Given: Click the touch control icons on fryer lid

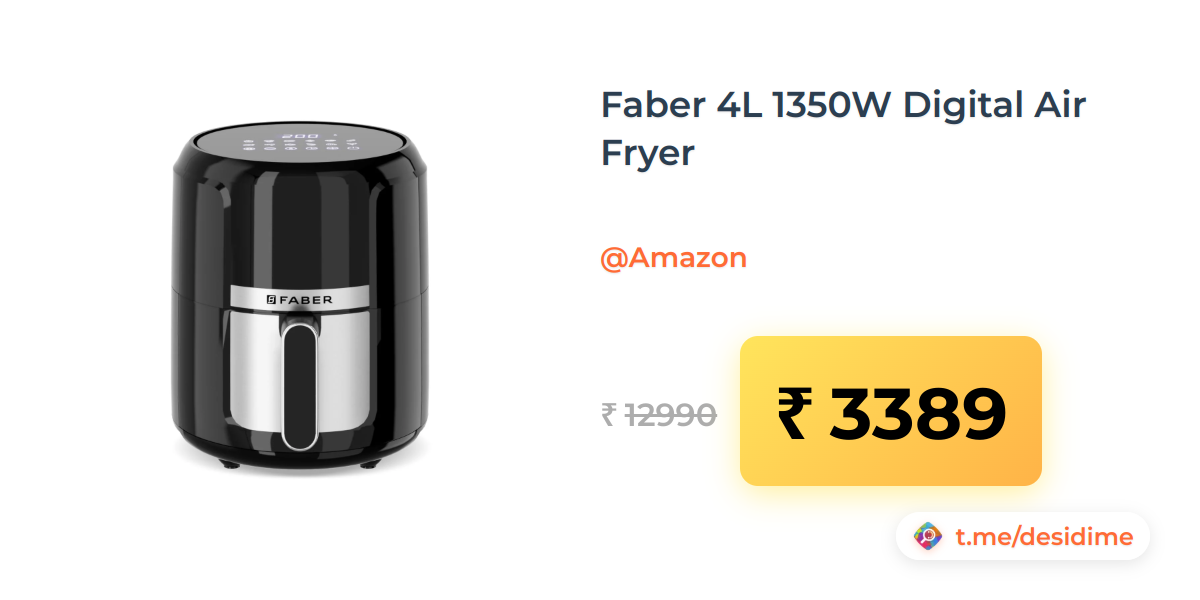Looking at the screenshot, I should click(301, 147).
